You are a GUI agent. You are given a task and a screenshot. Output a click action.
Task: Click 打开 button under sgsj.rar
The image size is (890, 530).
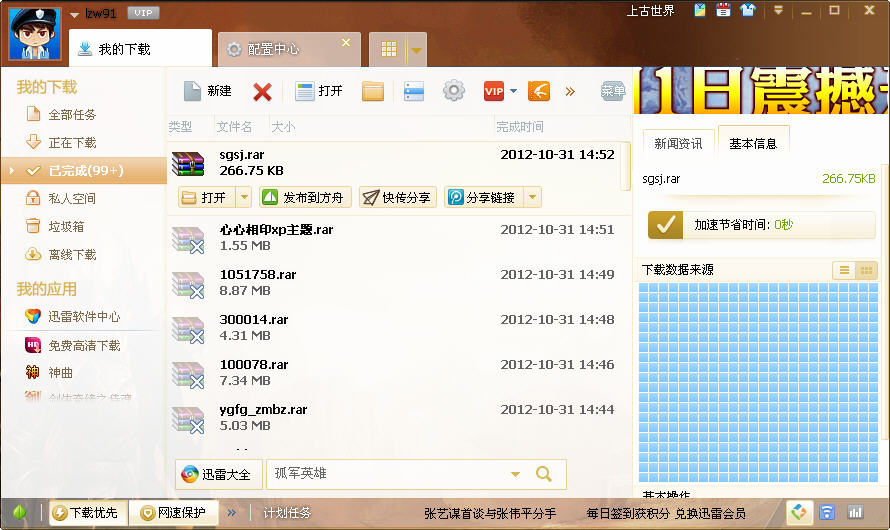[x=207, y=197]
